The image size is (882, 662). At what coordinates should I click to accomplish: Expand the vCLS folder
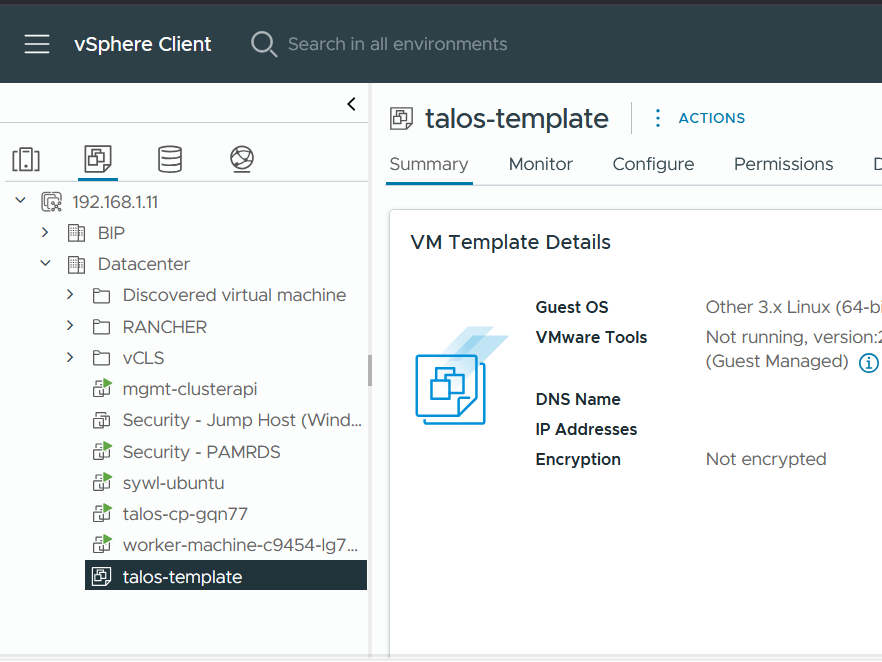click(x=70, y=357)
